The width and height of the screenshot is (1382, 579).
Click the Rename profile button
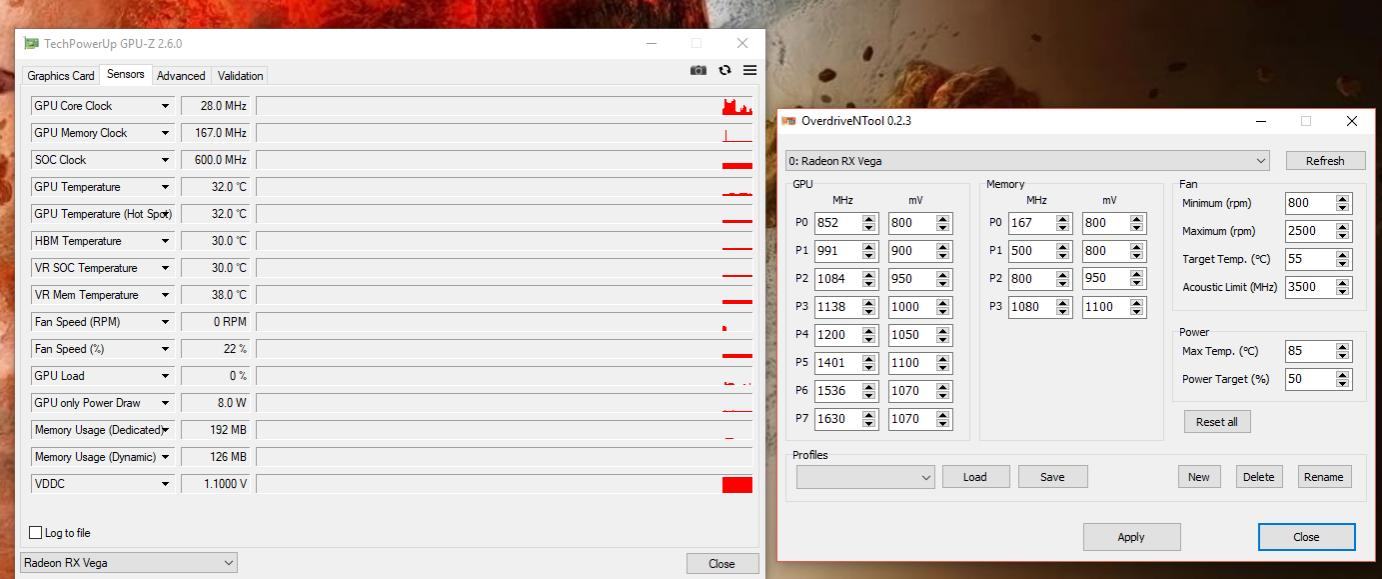click(x=1323, y=477)
